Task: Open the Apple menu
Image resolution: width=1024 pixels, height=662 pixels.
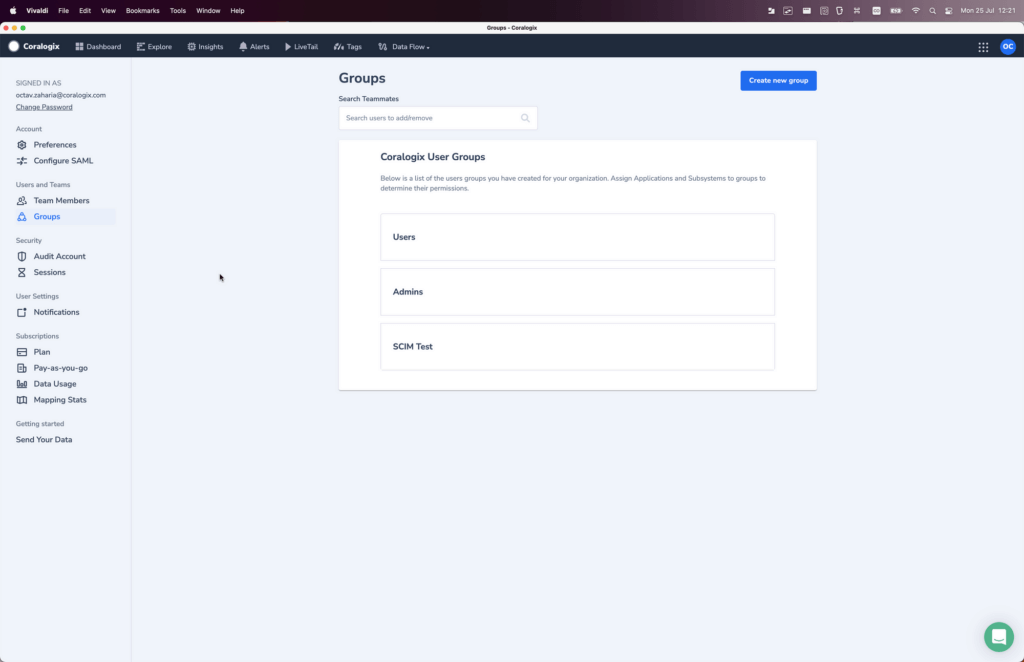Action: pyautogui.click(x=12, y=10)
